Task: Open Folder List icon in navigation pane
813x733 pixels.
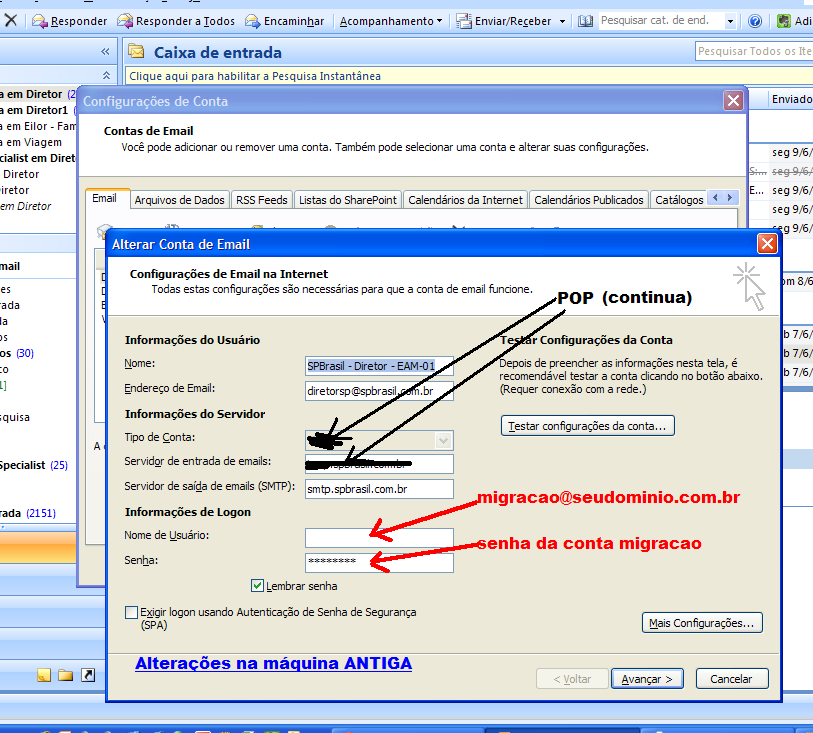Action: 66,675
